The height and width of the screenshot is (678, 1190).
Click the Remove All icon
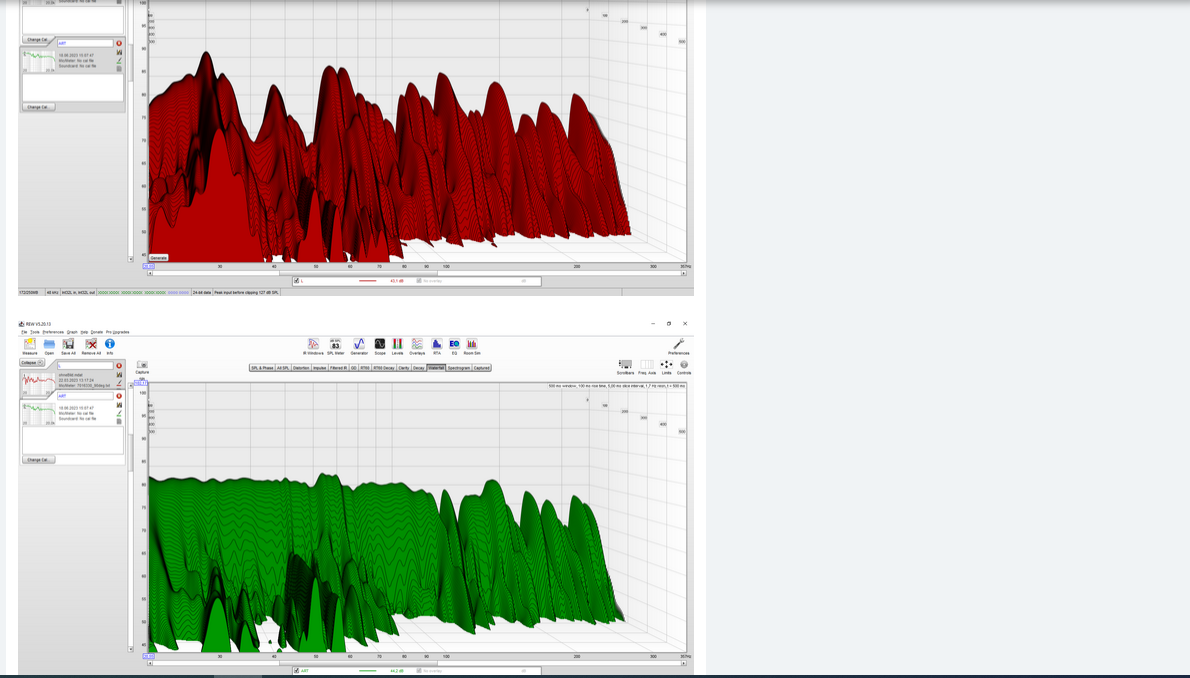point(91,345)
